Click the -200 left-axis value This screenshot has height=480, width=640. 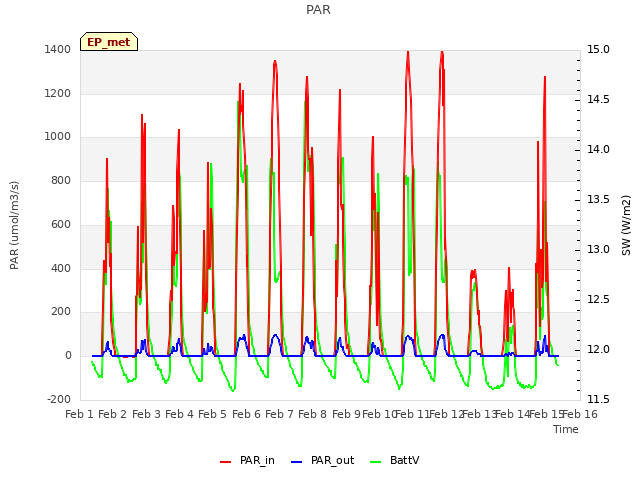pyautogui.click(x=59, y=399)
